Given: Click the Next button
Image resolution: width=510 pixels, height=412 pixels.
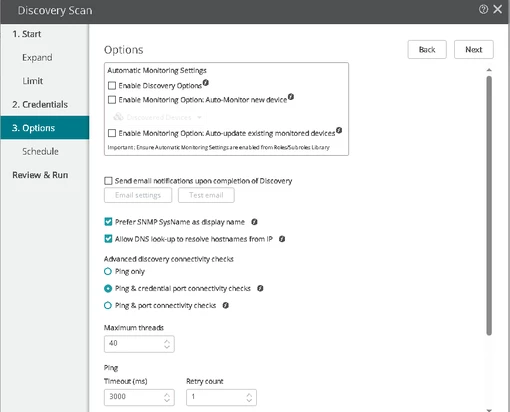Looking at the screenshot, I should pos(474,50).
